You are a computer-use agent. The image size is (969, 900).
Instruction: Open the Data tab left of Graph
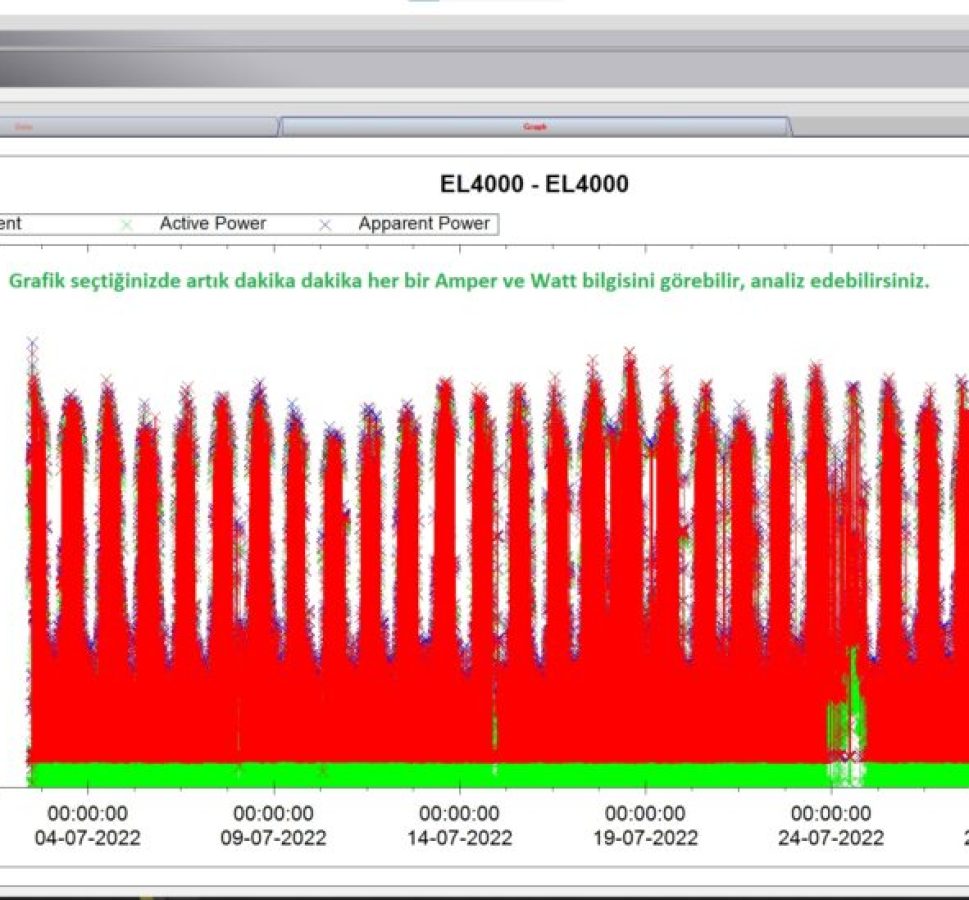(140, 127)
